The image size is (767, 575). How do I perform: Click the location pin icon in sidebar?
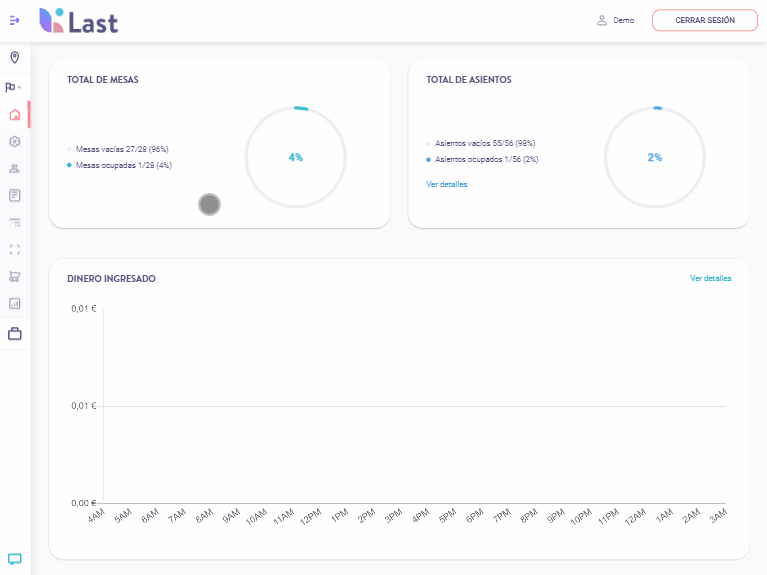pyautogui.click(x=14, y=58)
